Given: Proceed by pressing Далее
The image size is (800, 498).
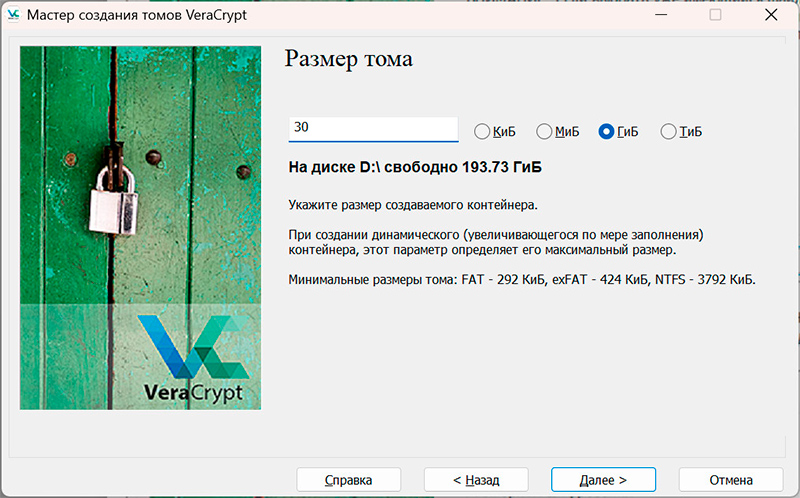Looking at the screenshot, I should (x=603, y=480).
